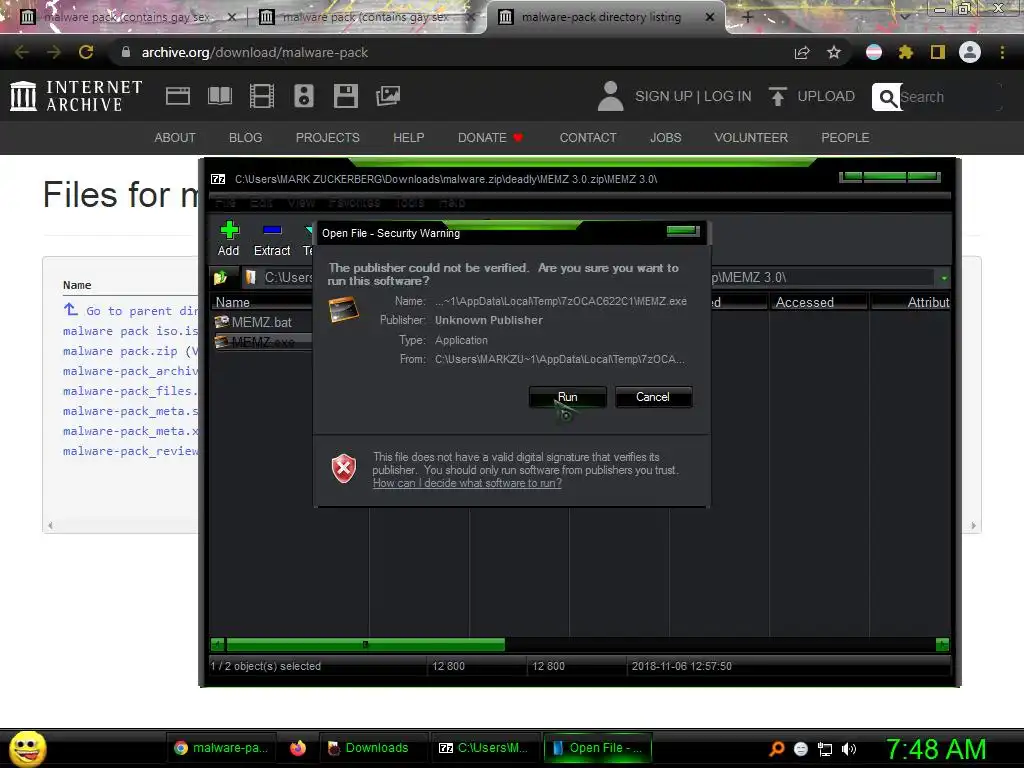Click the search magnifier icon
This screenshot has height=768, width=1024.
tap(887, 97)
